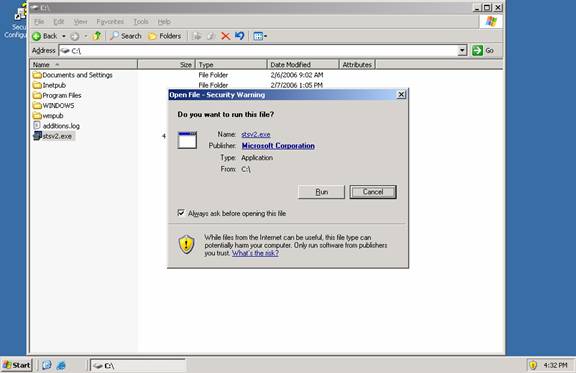Click the Move To toolbar icon
The width and height of the screenshot is (576, 373).
pyautogui.click(x=197, y=36)
